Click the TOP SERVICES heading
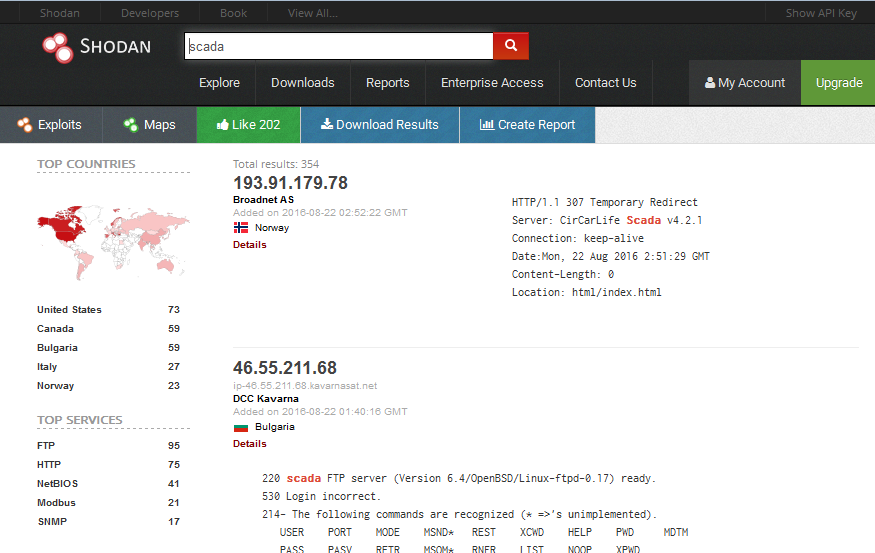 (x=79, y=420)
